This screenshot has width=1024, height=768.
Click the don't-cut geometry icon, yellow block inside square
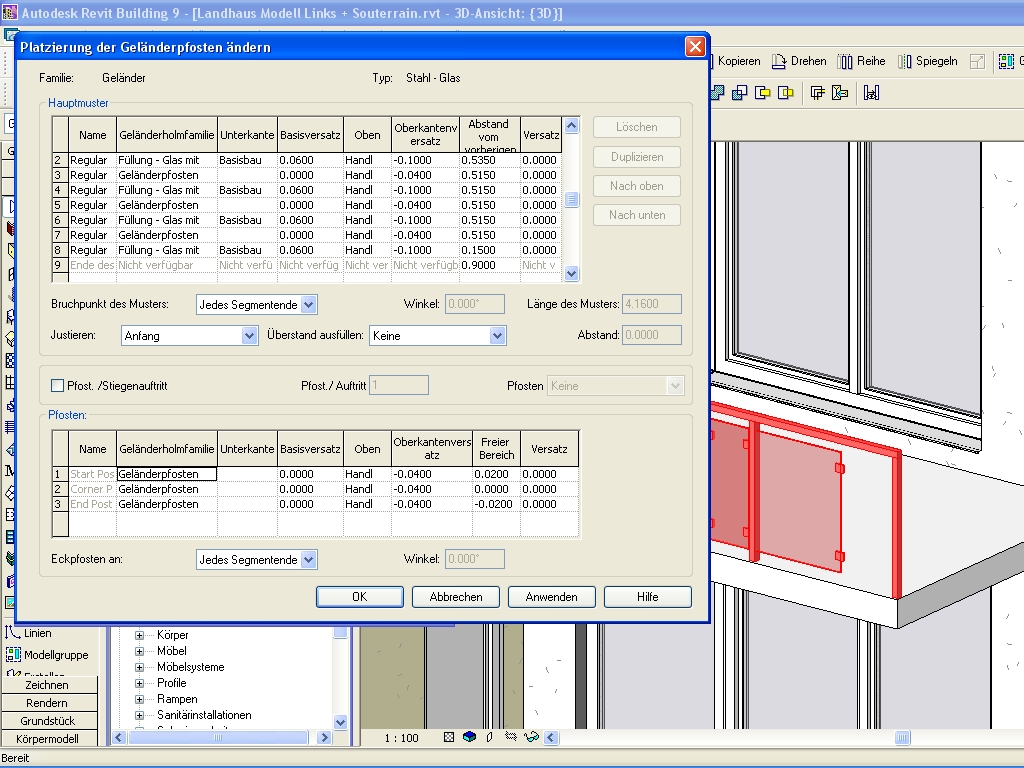pos(785,93)
